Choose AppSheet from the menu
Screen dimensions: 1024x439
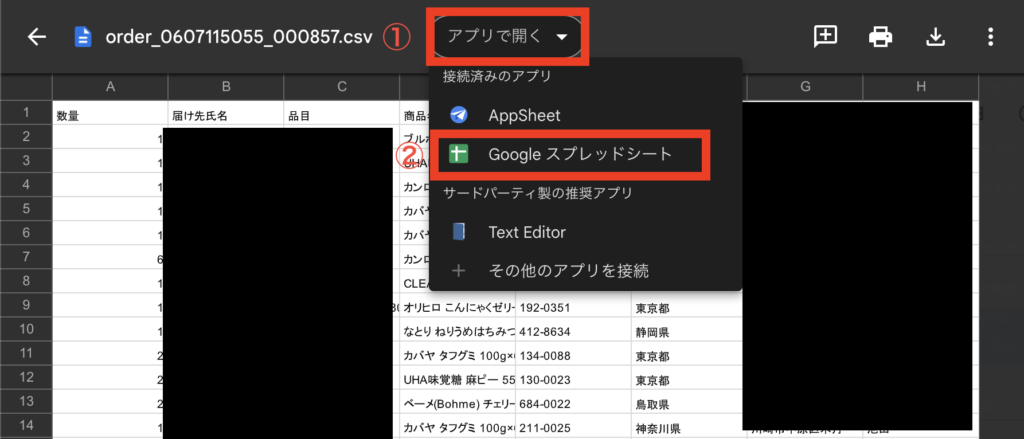(x=585, y=116)
